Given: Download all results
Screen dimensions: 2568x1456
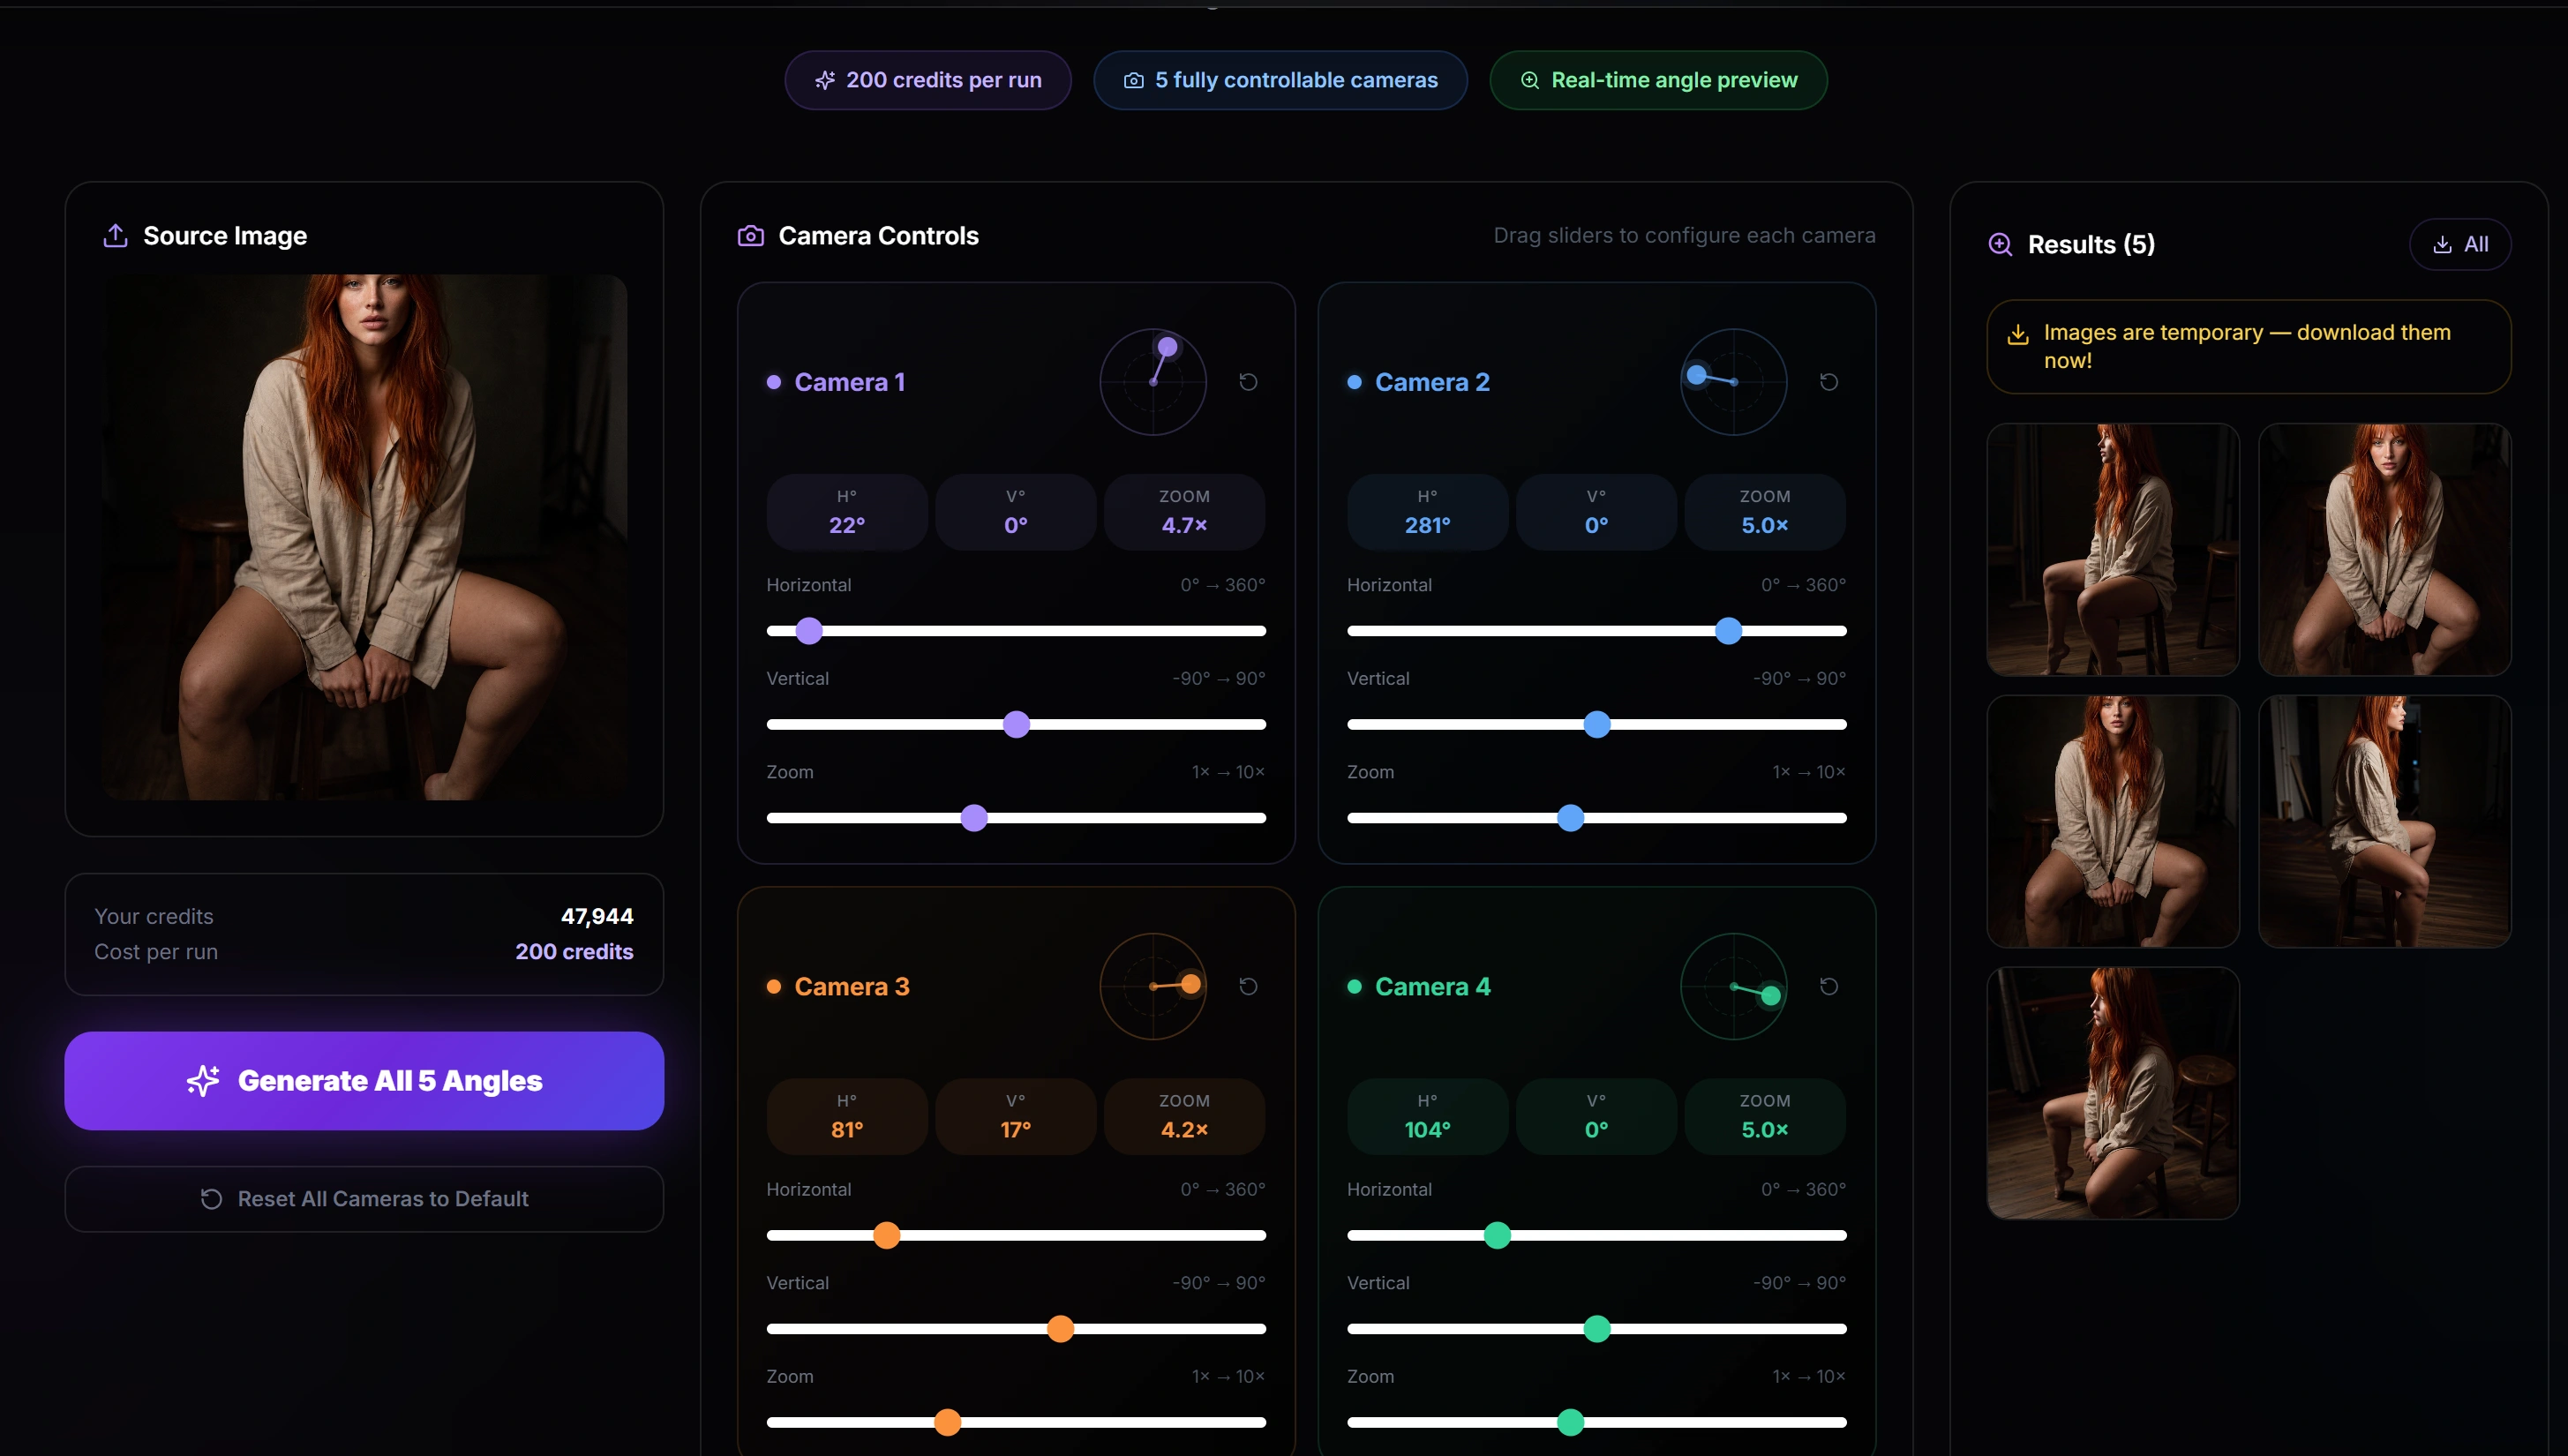Looking at the screenshot, I should click(2460, 244).
